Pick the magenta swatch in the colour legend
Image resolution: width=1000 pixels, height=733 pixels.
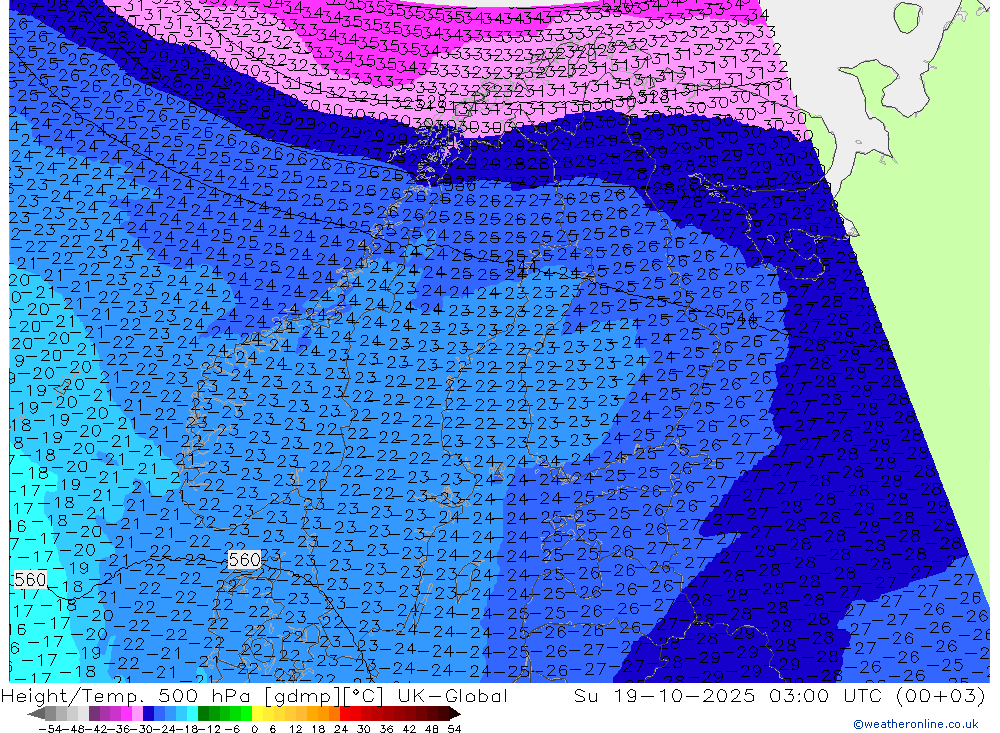[126, 713]
